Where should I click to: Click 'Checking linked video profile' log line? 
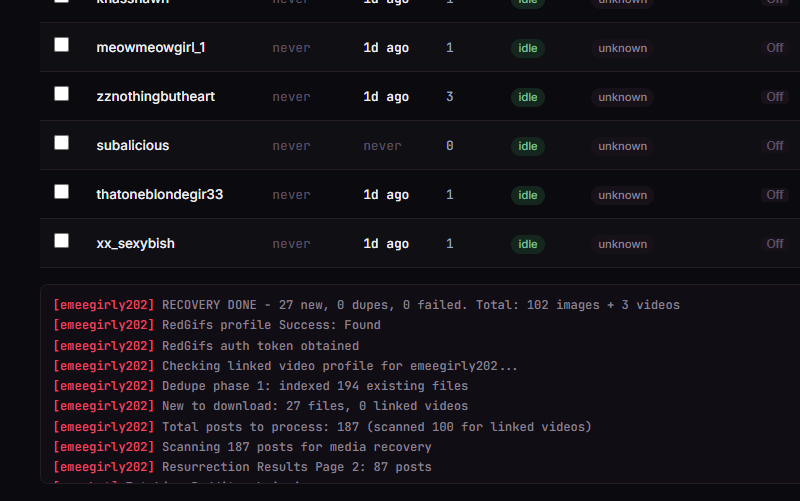point(285,366)
